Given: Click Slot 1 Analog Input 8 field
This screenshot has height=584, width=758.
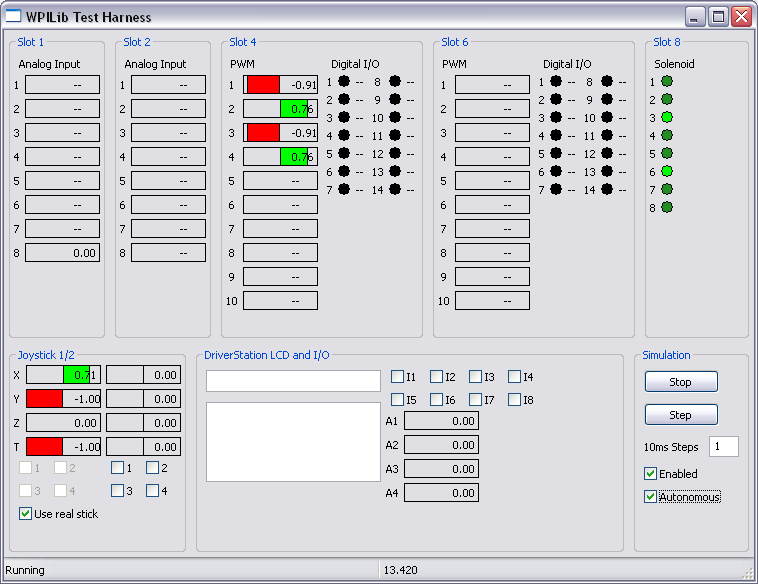Looking at the screenshot, I should (62, 253).
